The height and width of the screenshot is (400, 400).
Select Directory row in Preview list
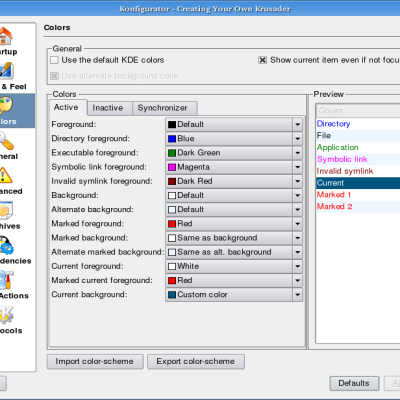[358, 124]
